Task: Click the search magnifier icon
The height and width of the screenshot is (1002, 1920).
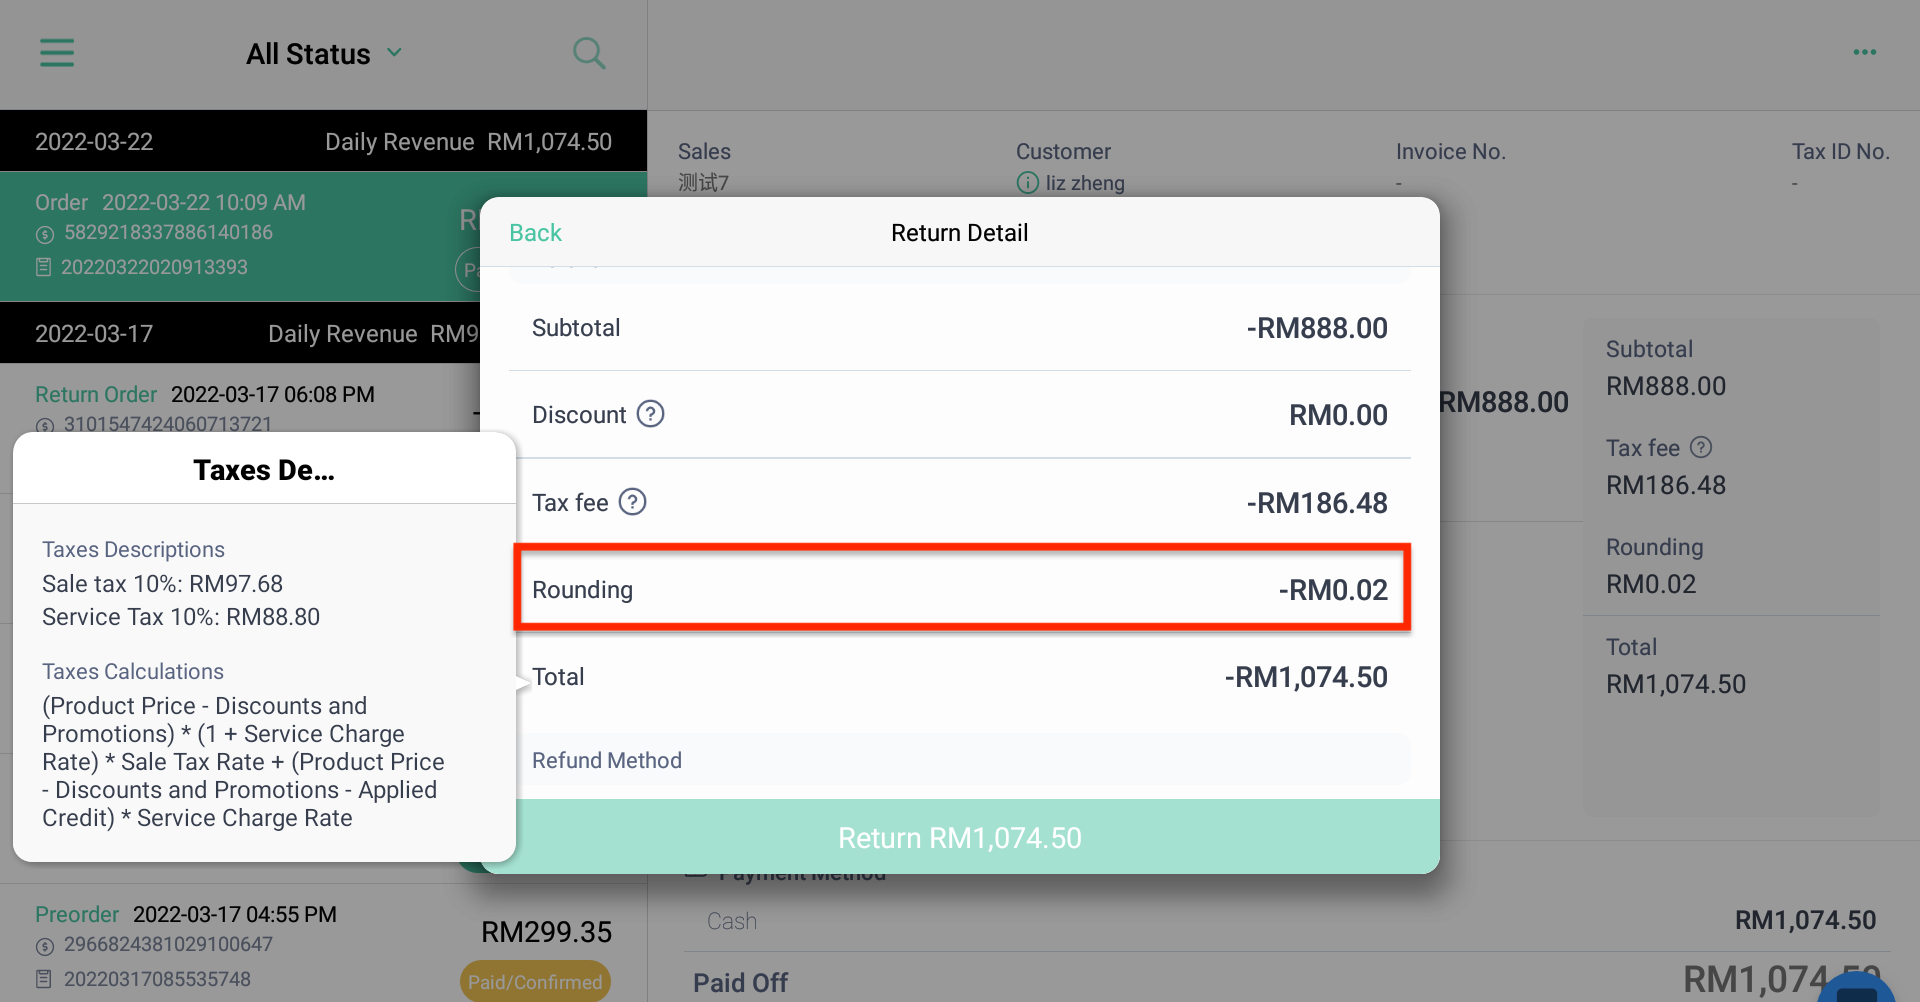Action: pos(589,53)
